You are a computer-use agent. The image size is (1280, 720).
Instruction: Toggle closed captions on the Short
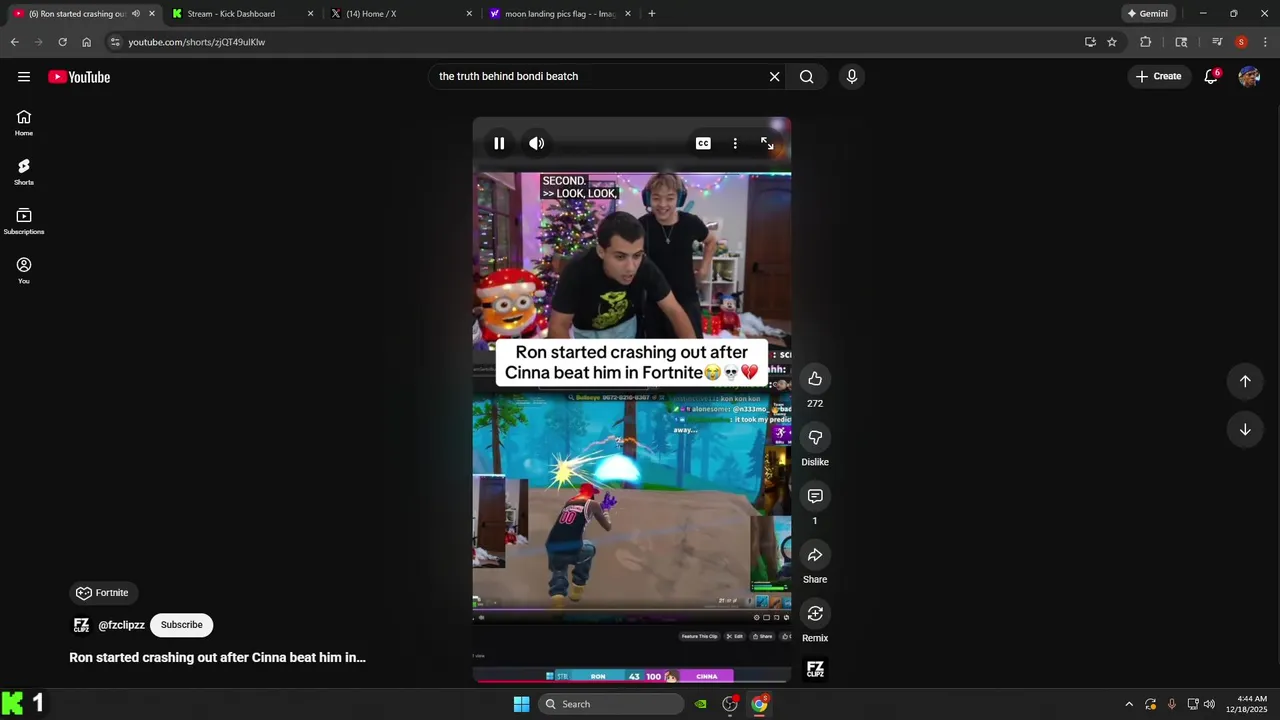703,143
